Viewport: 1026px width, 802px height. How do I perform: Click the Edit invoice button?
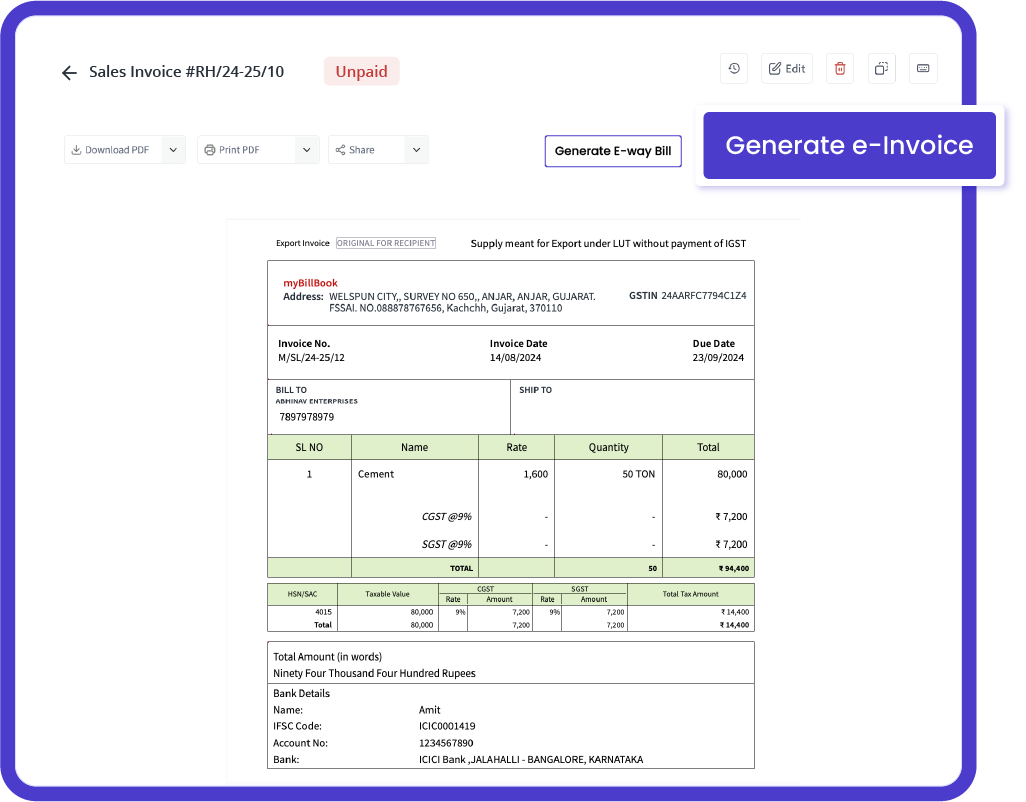pos(786,69)
